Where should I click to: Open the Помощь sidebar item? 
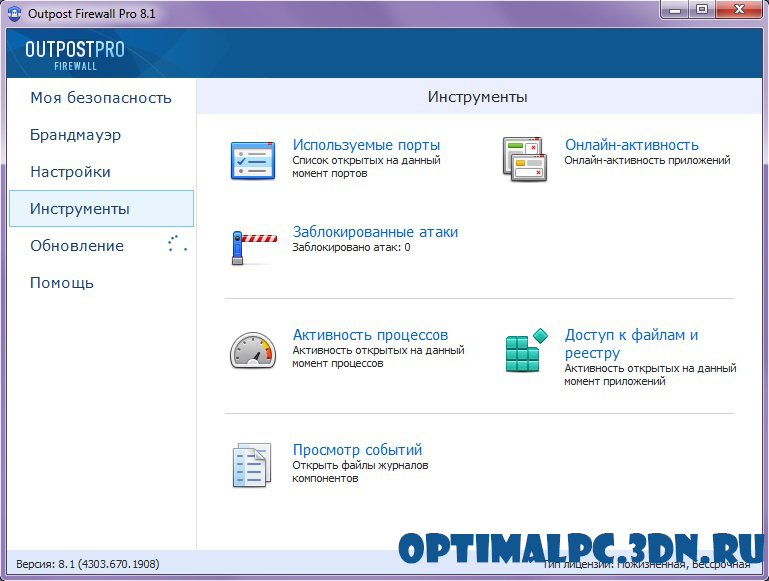click(x=62, y=283)
